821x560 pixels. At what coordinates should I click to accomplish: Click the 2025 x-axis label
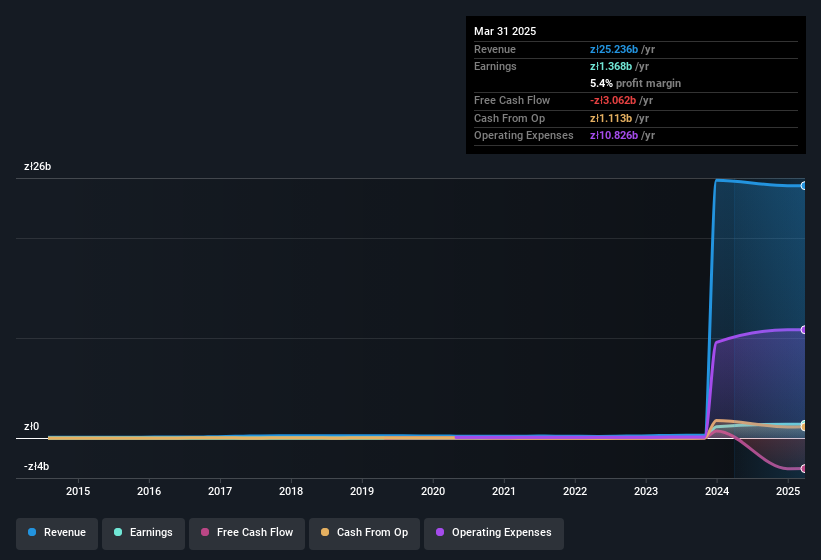(788, 491)
